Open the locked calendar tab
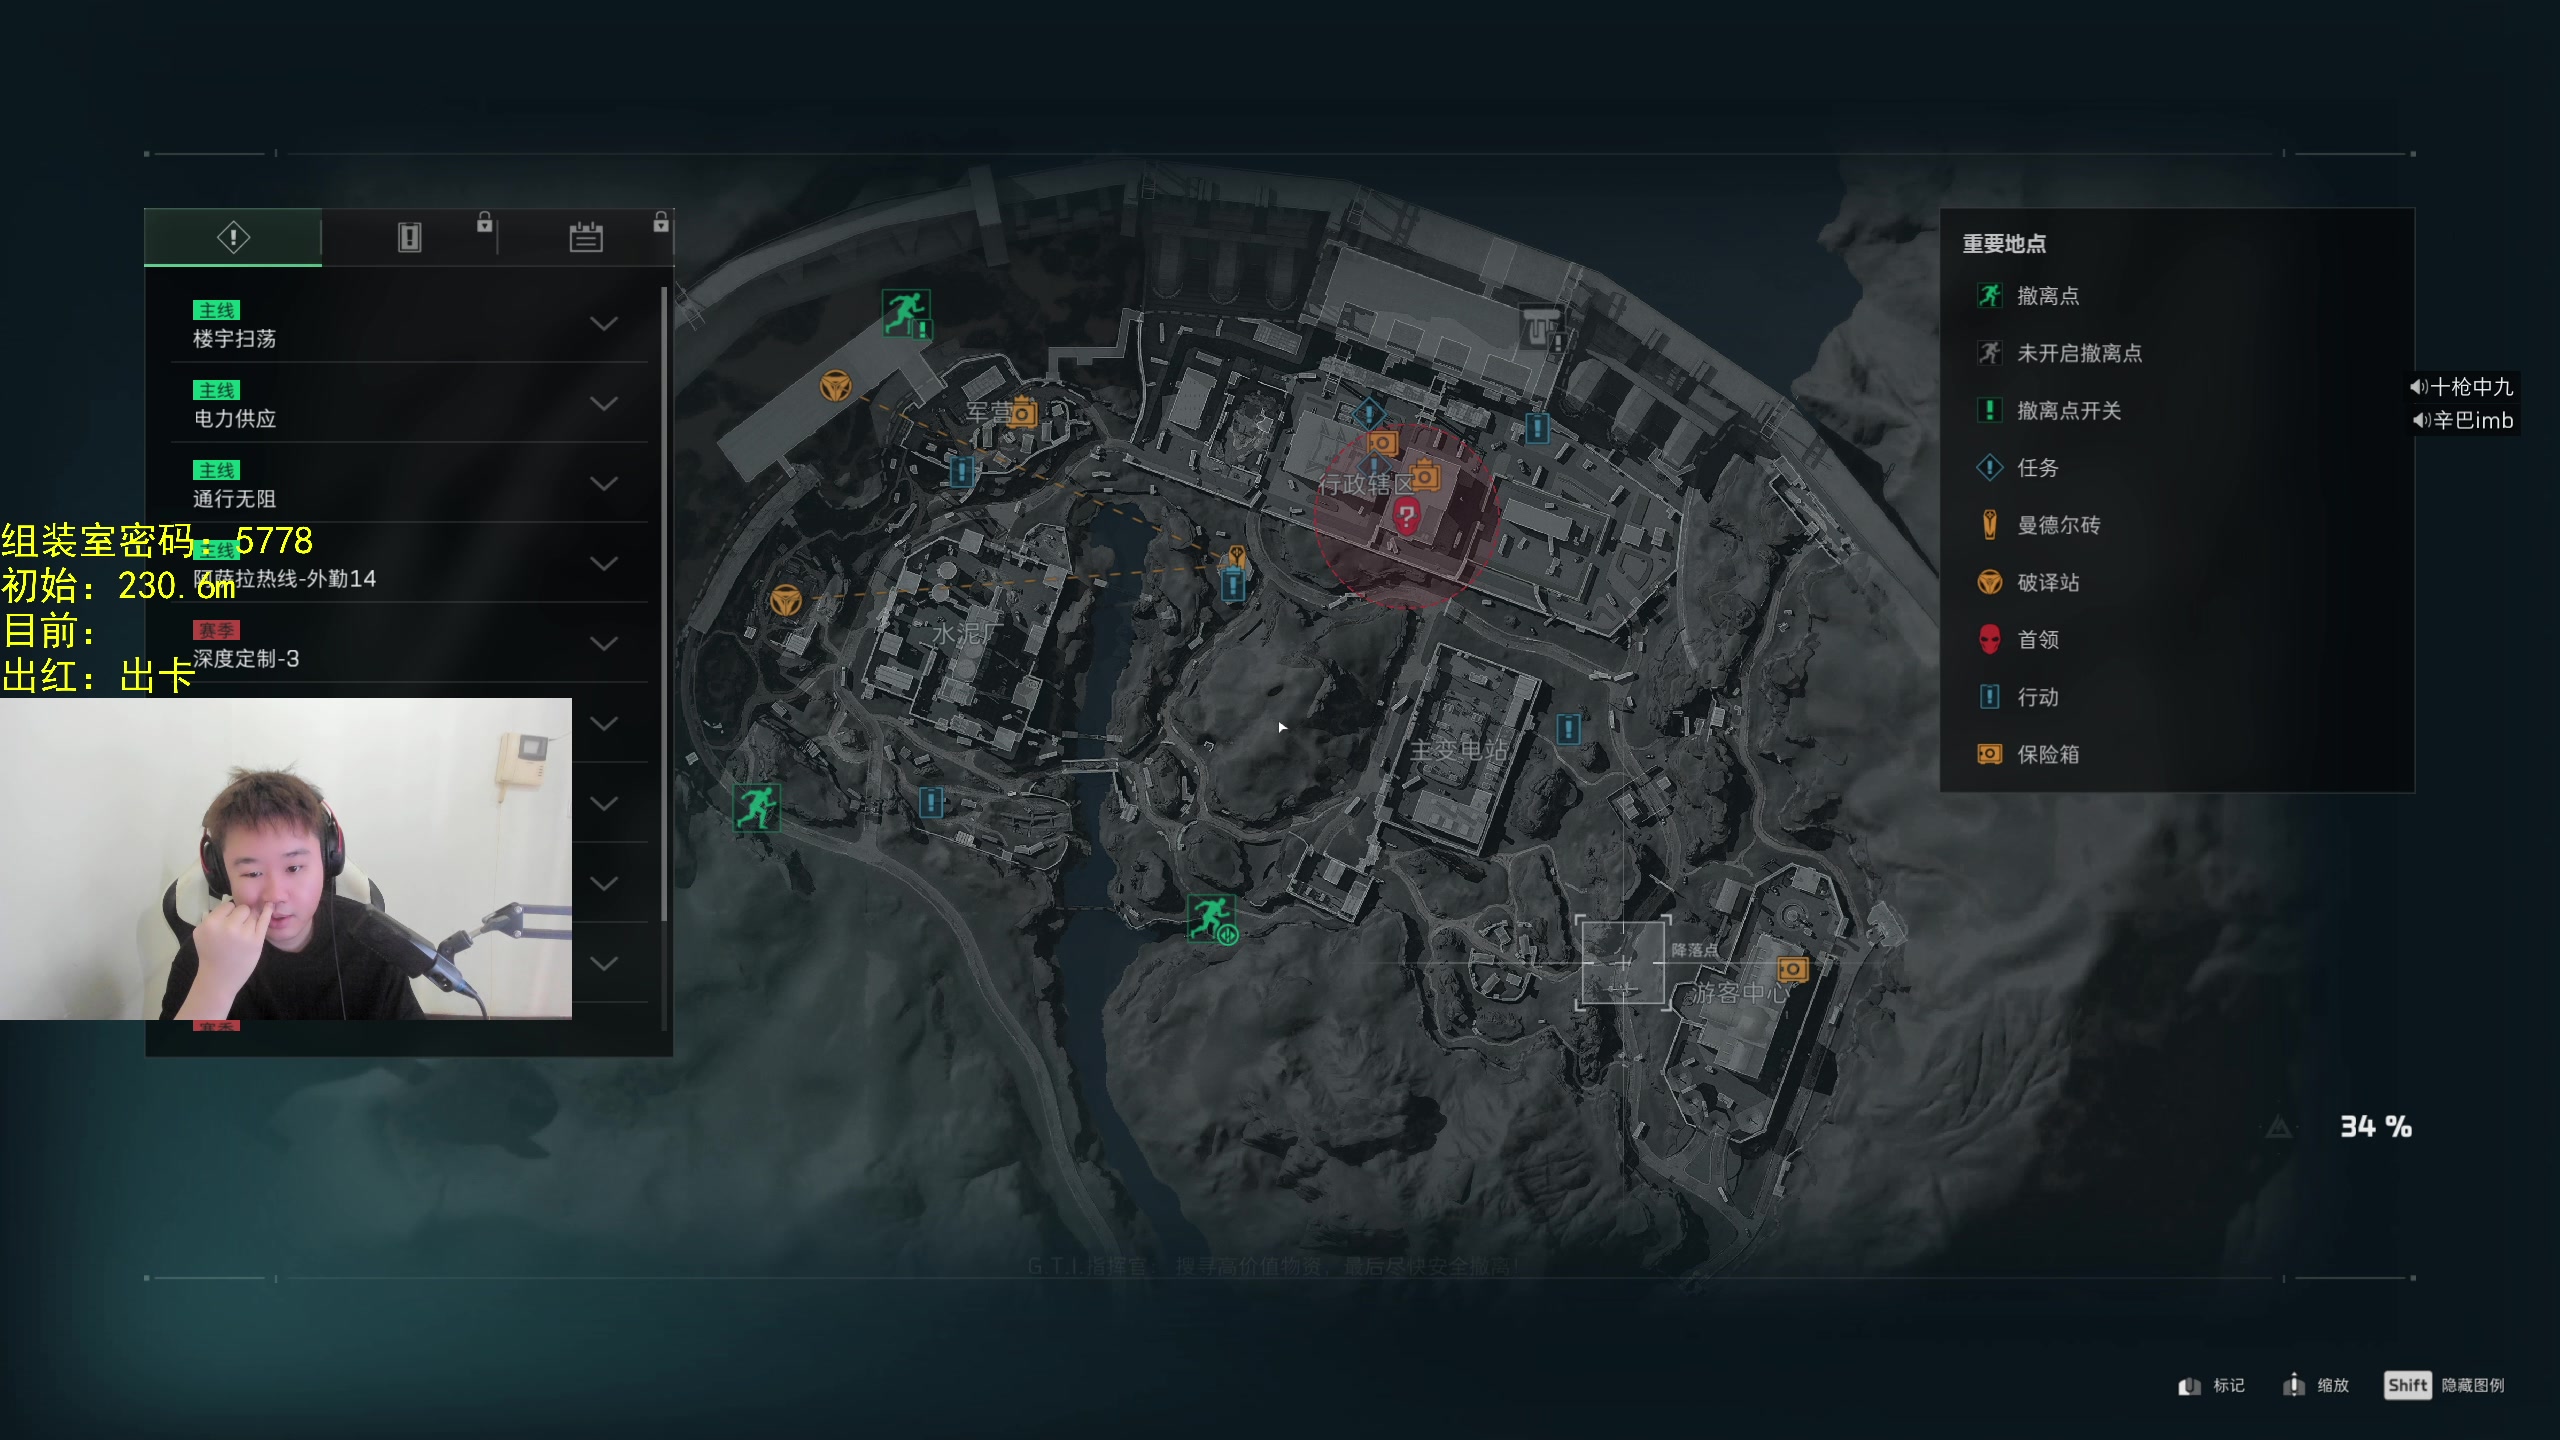The width and height of the screenshot is (2560, 1440). pyautogui.click(x=586, y=237)
